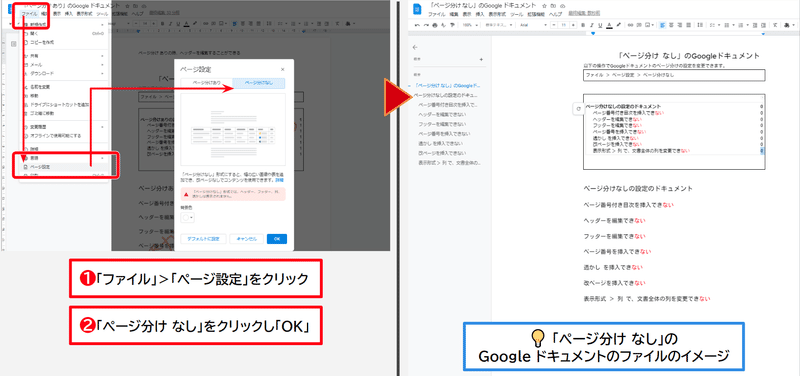Viewport: 800px width, 376px height.
Task: Click OK in the ページ設定 dialog
Action: pos(277,239)
